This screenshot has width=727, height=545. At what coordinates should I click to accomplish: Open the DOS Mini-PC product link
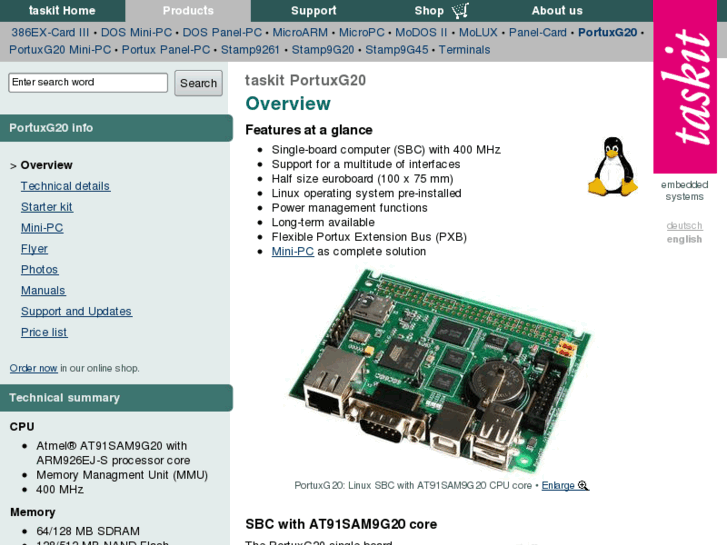point(136,32)
